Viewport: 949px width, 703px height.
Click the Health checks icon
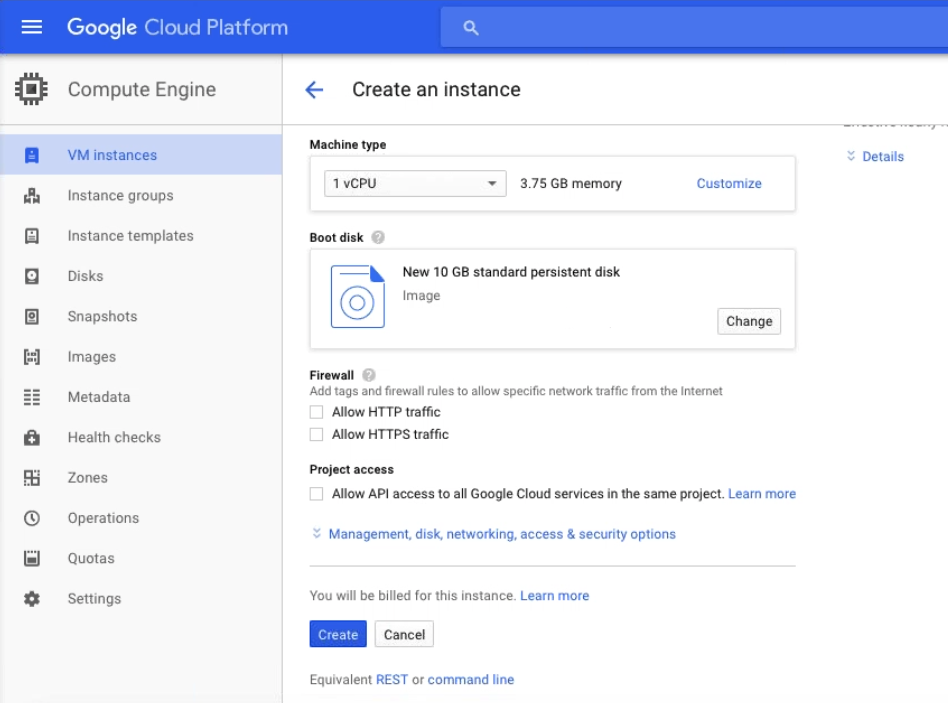(x=31, y=437)
